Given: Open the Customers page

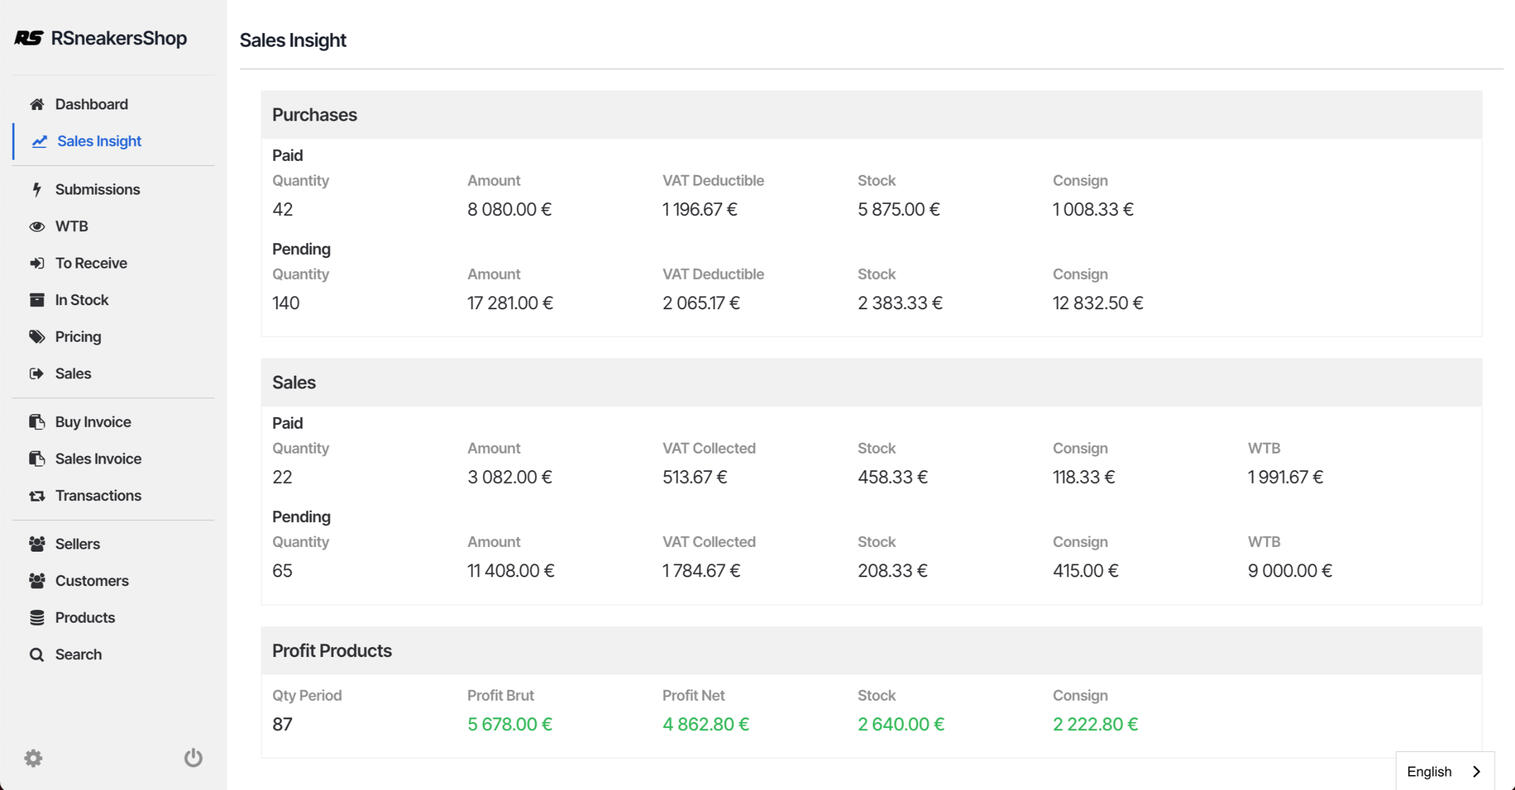Looking at the screenshot, I should pos(91,581).
